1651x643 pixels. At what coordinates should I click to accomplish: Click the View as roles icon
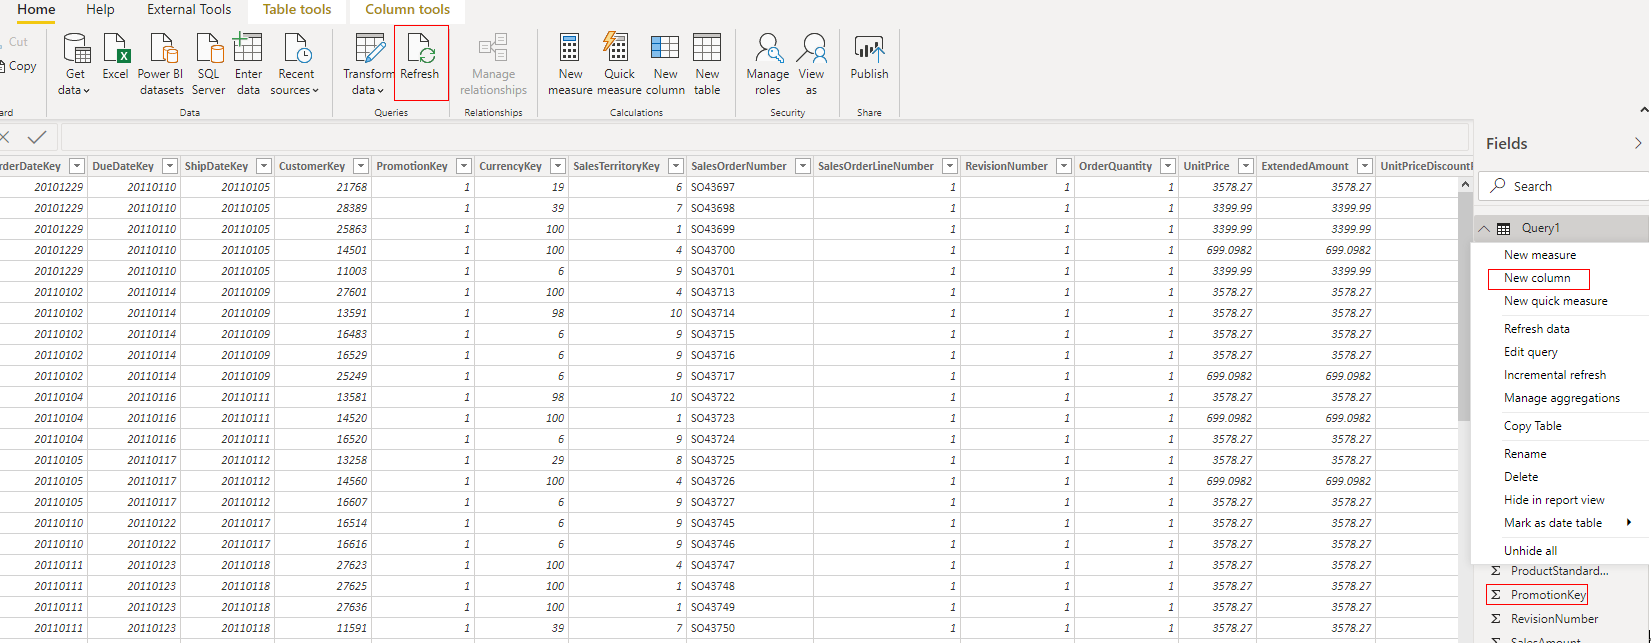point(812,48)
